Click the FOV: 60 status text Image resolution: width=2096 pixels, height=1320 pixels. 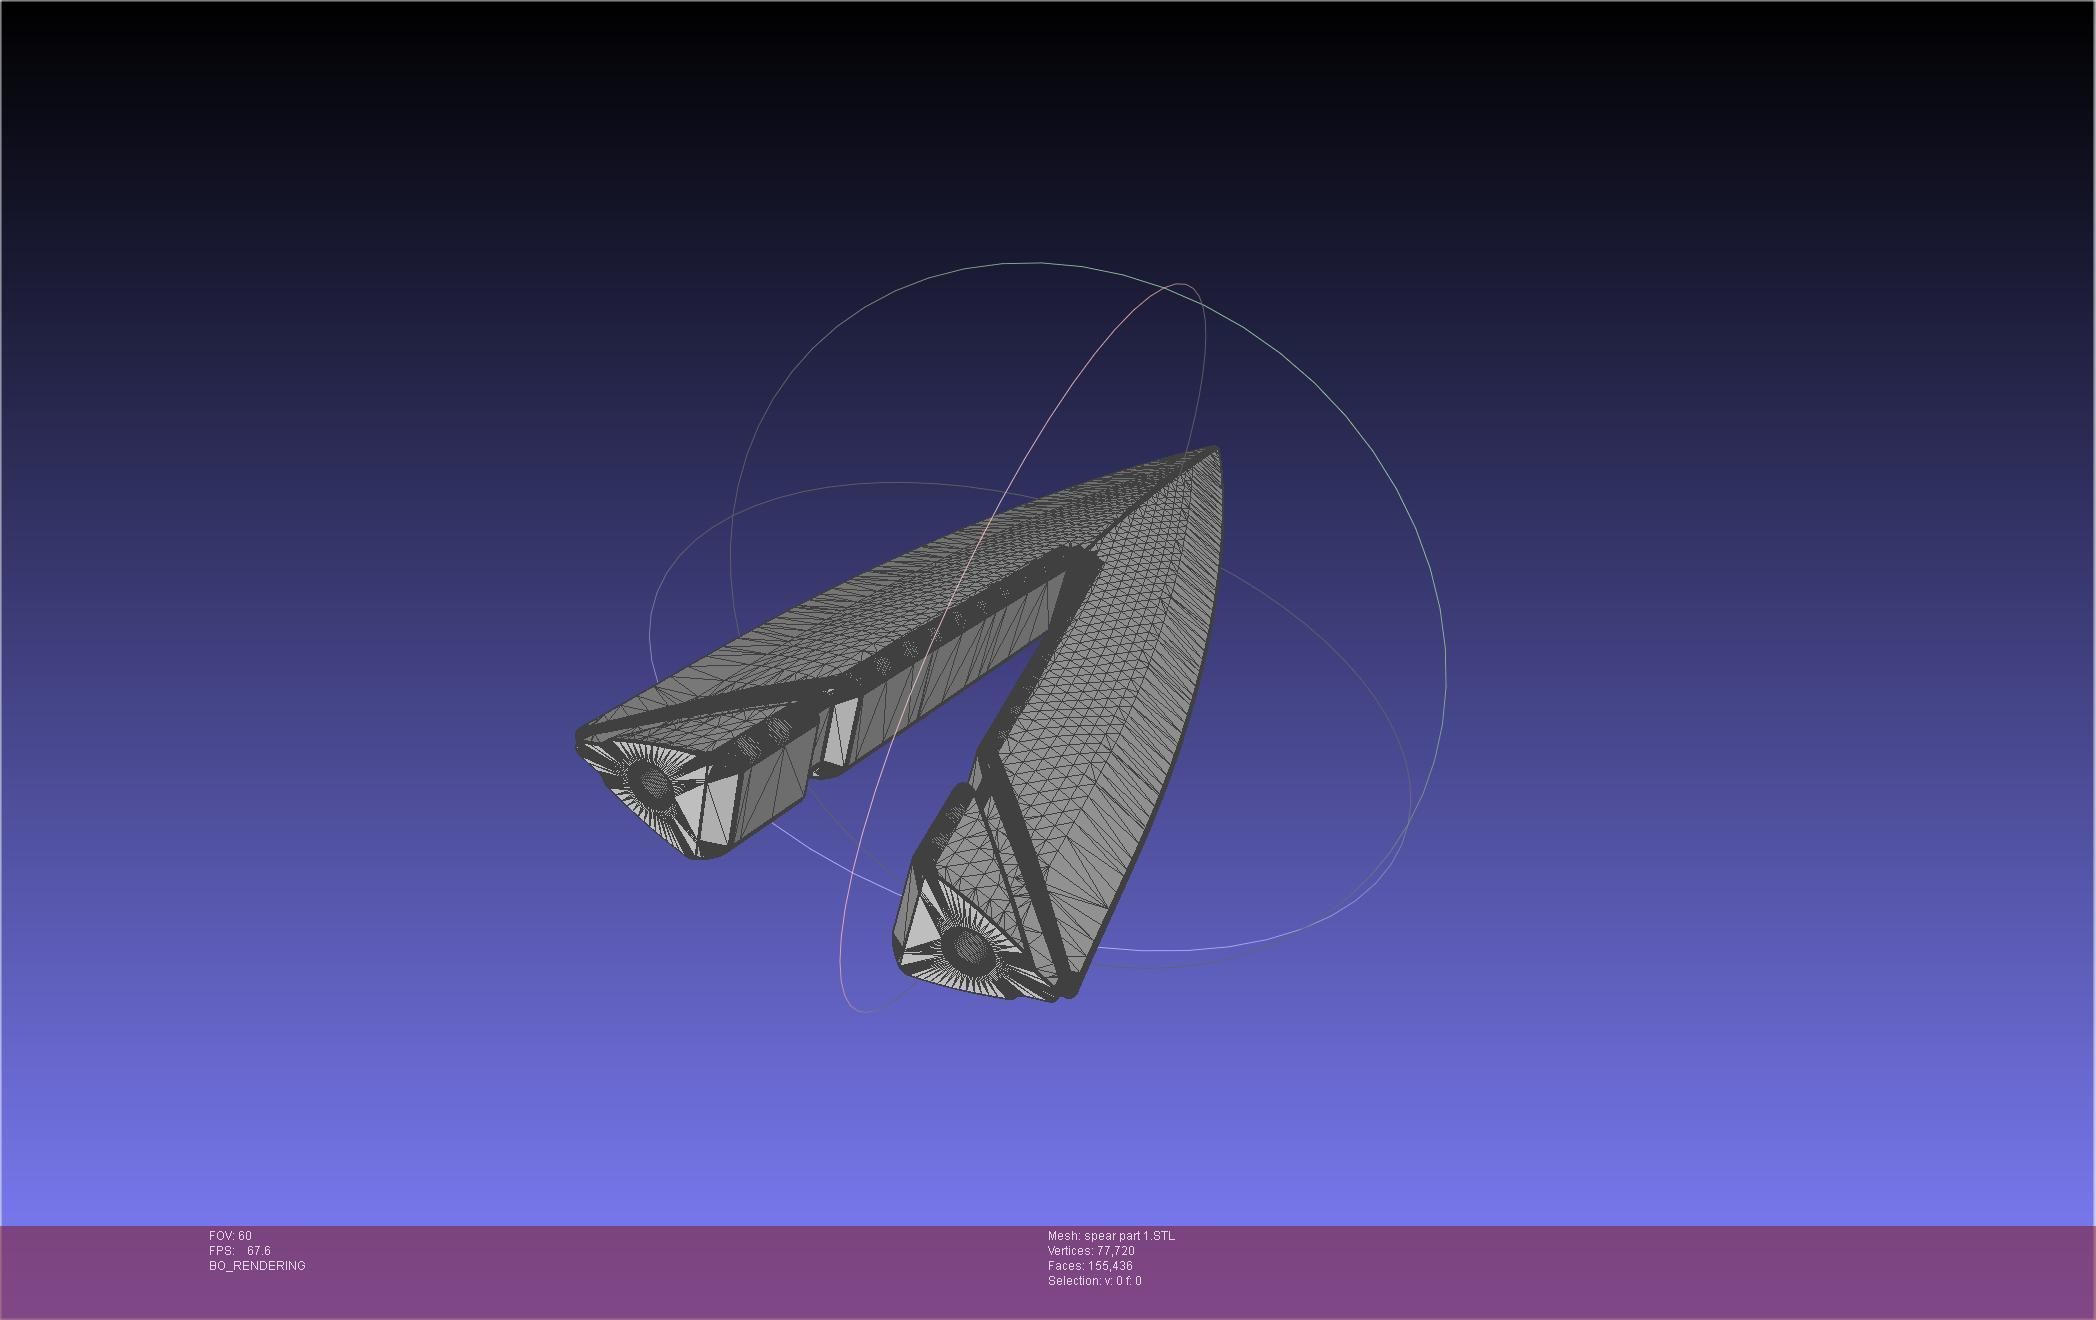pos(230,1236)
